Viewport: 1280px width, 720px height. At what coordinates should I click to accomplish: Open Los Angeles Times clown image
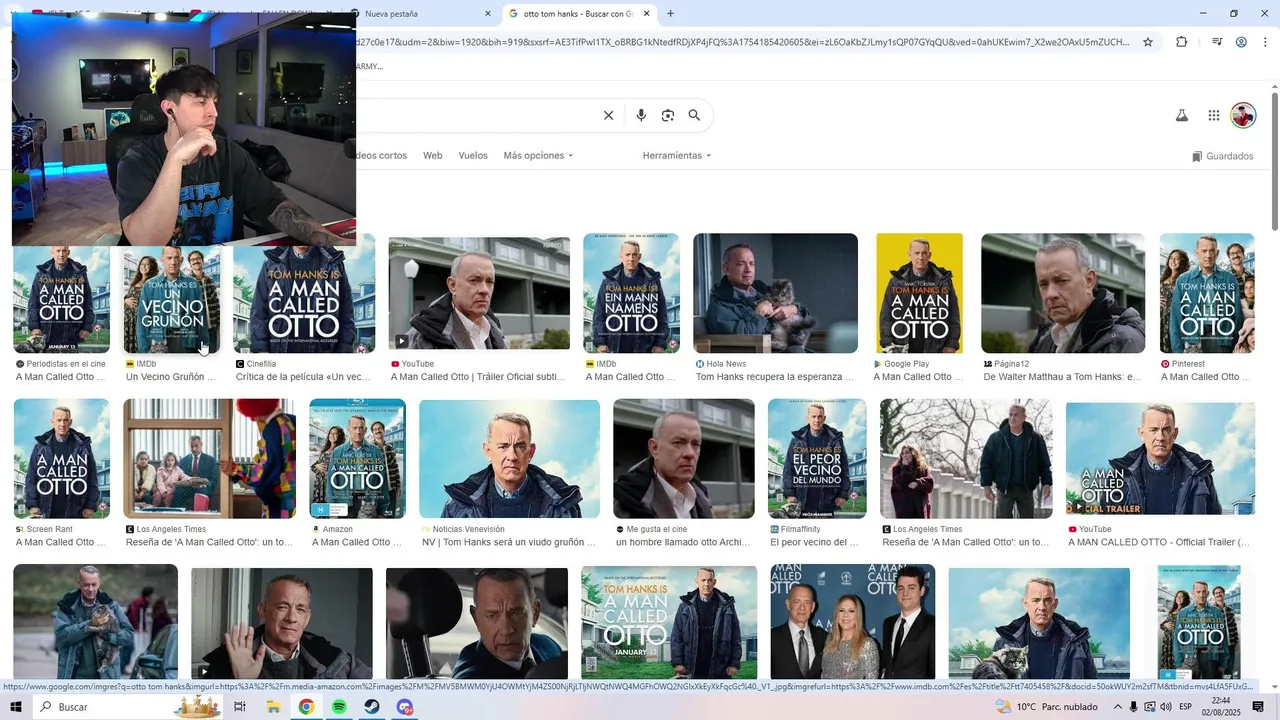click(209, 458)
